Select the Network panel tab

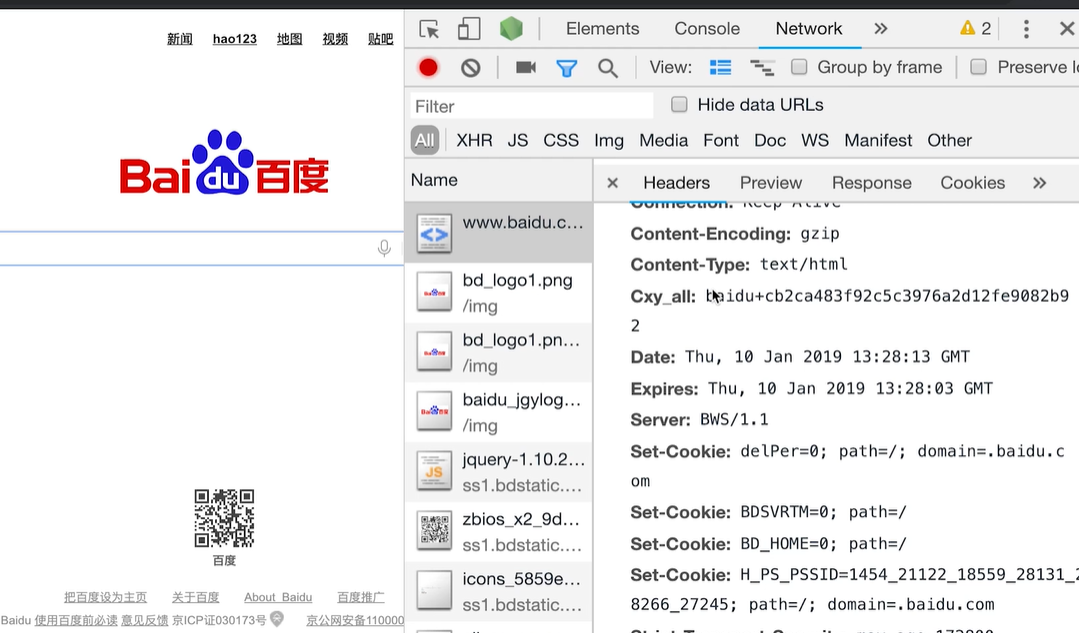(x=809, y=29)
